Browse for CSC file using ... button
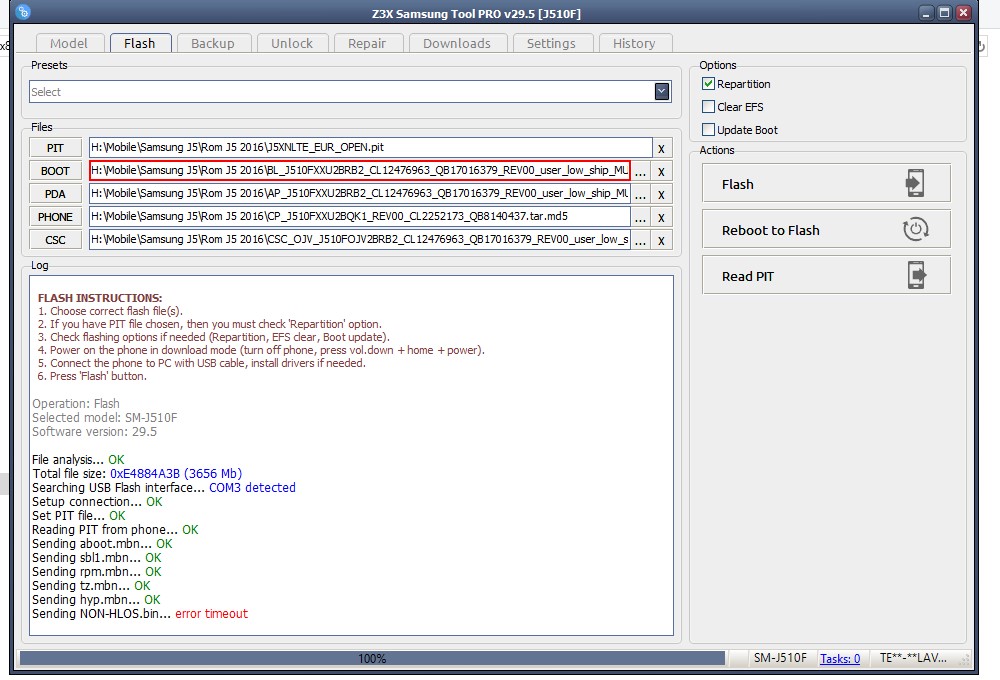Screen dimensions: 1000x680 click(x=640, y=240)
